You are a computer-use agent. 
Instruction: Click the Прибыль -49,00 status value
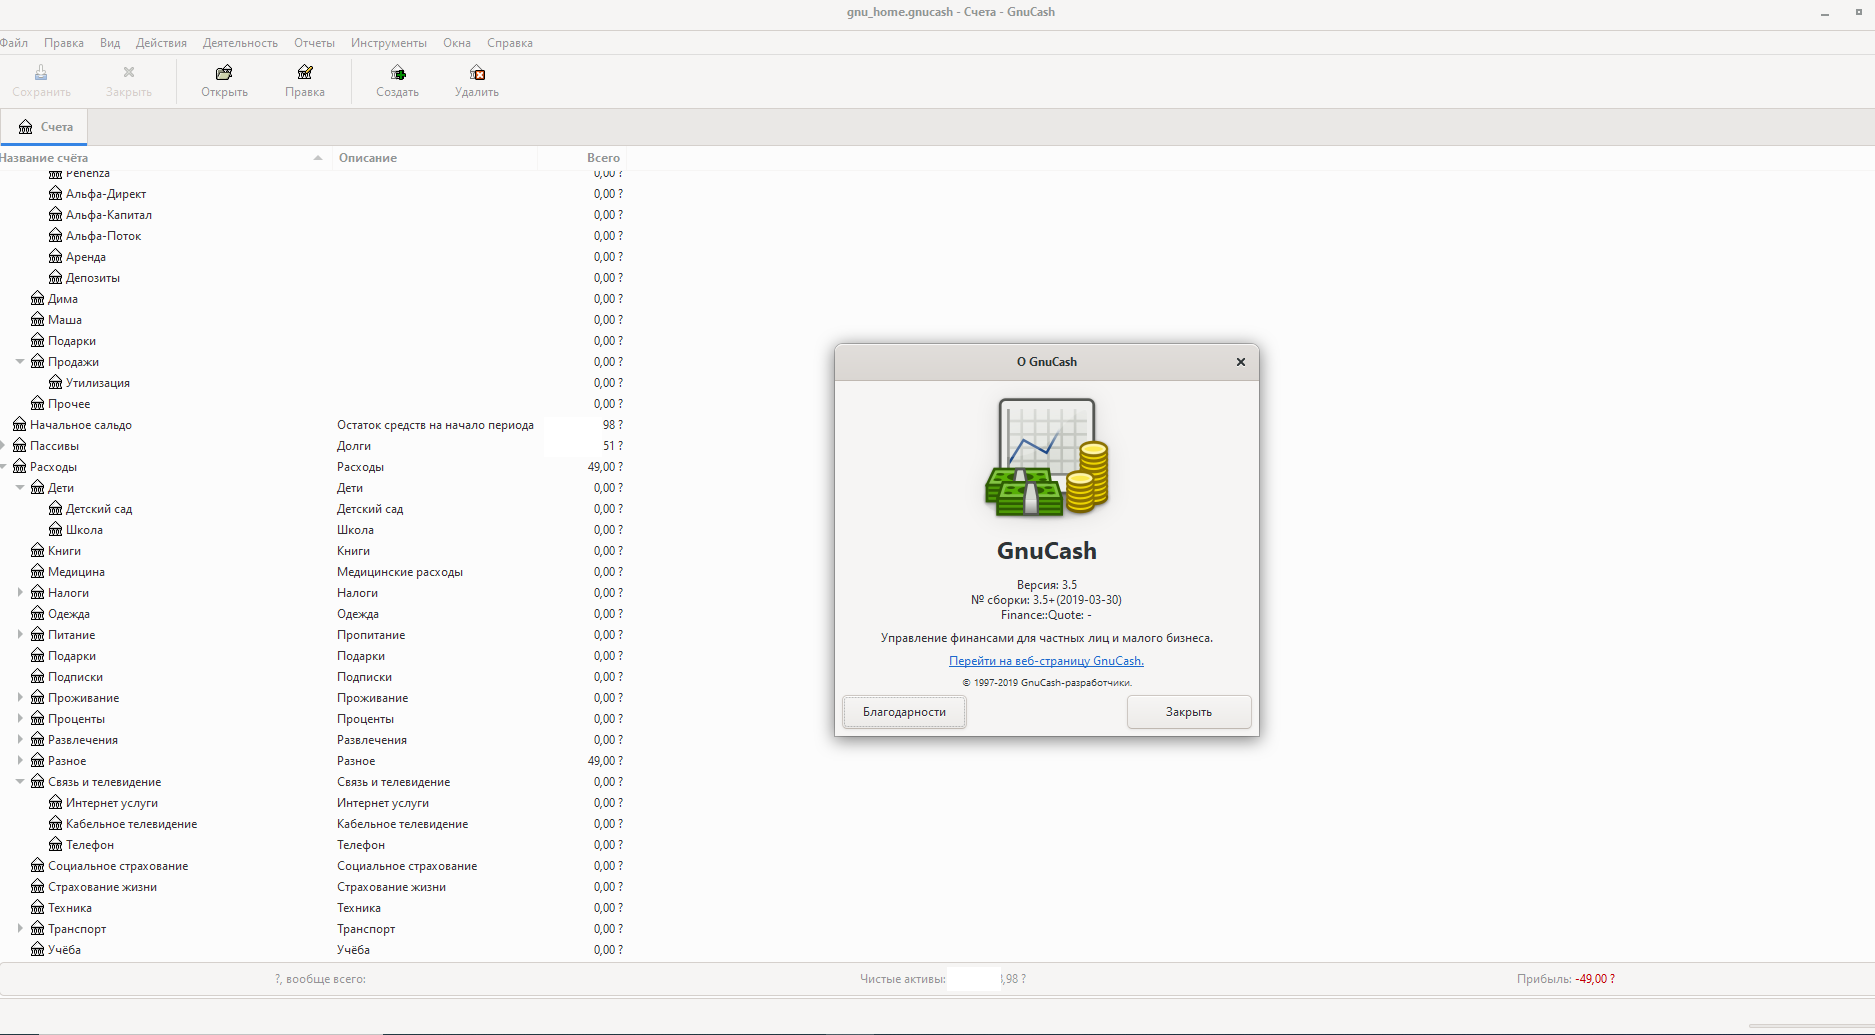(x=1595, y=979)
